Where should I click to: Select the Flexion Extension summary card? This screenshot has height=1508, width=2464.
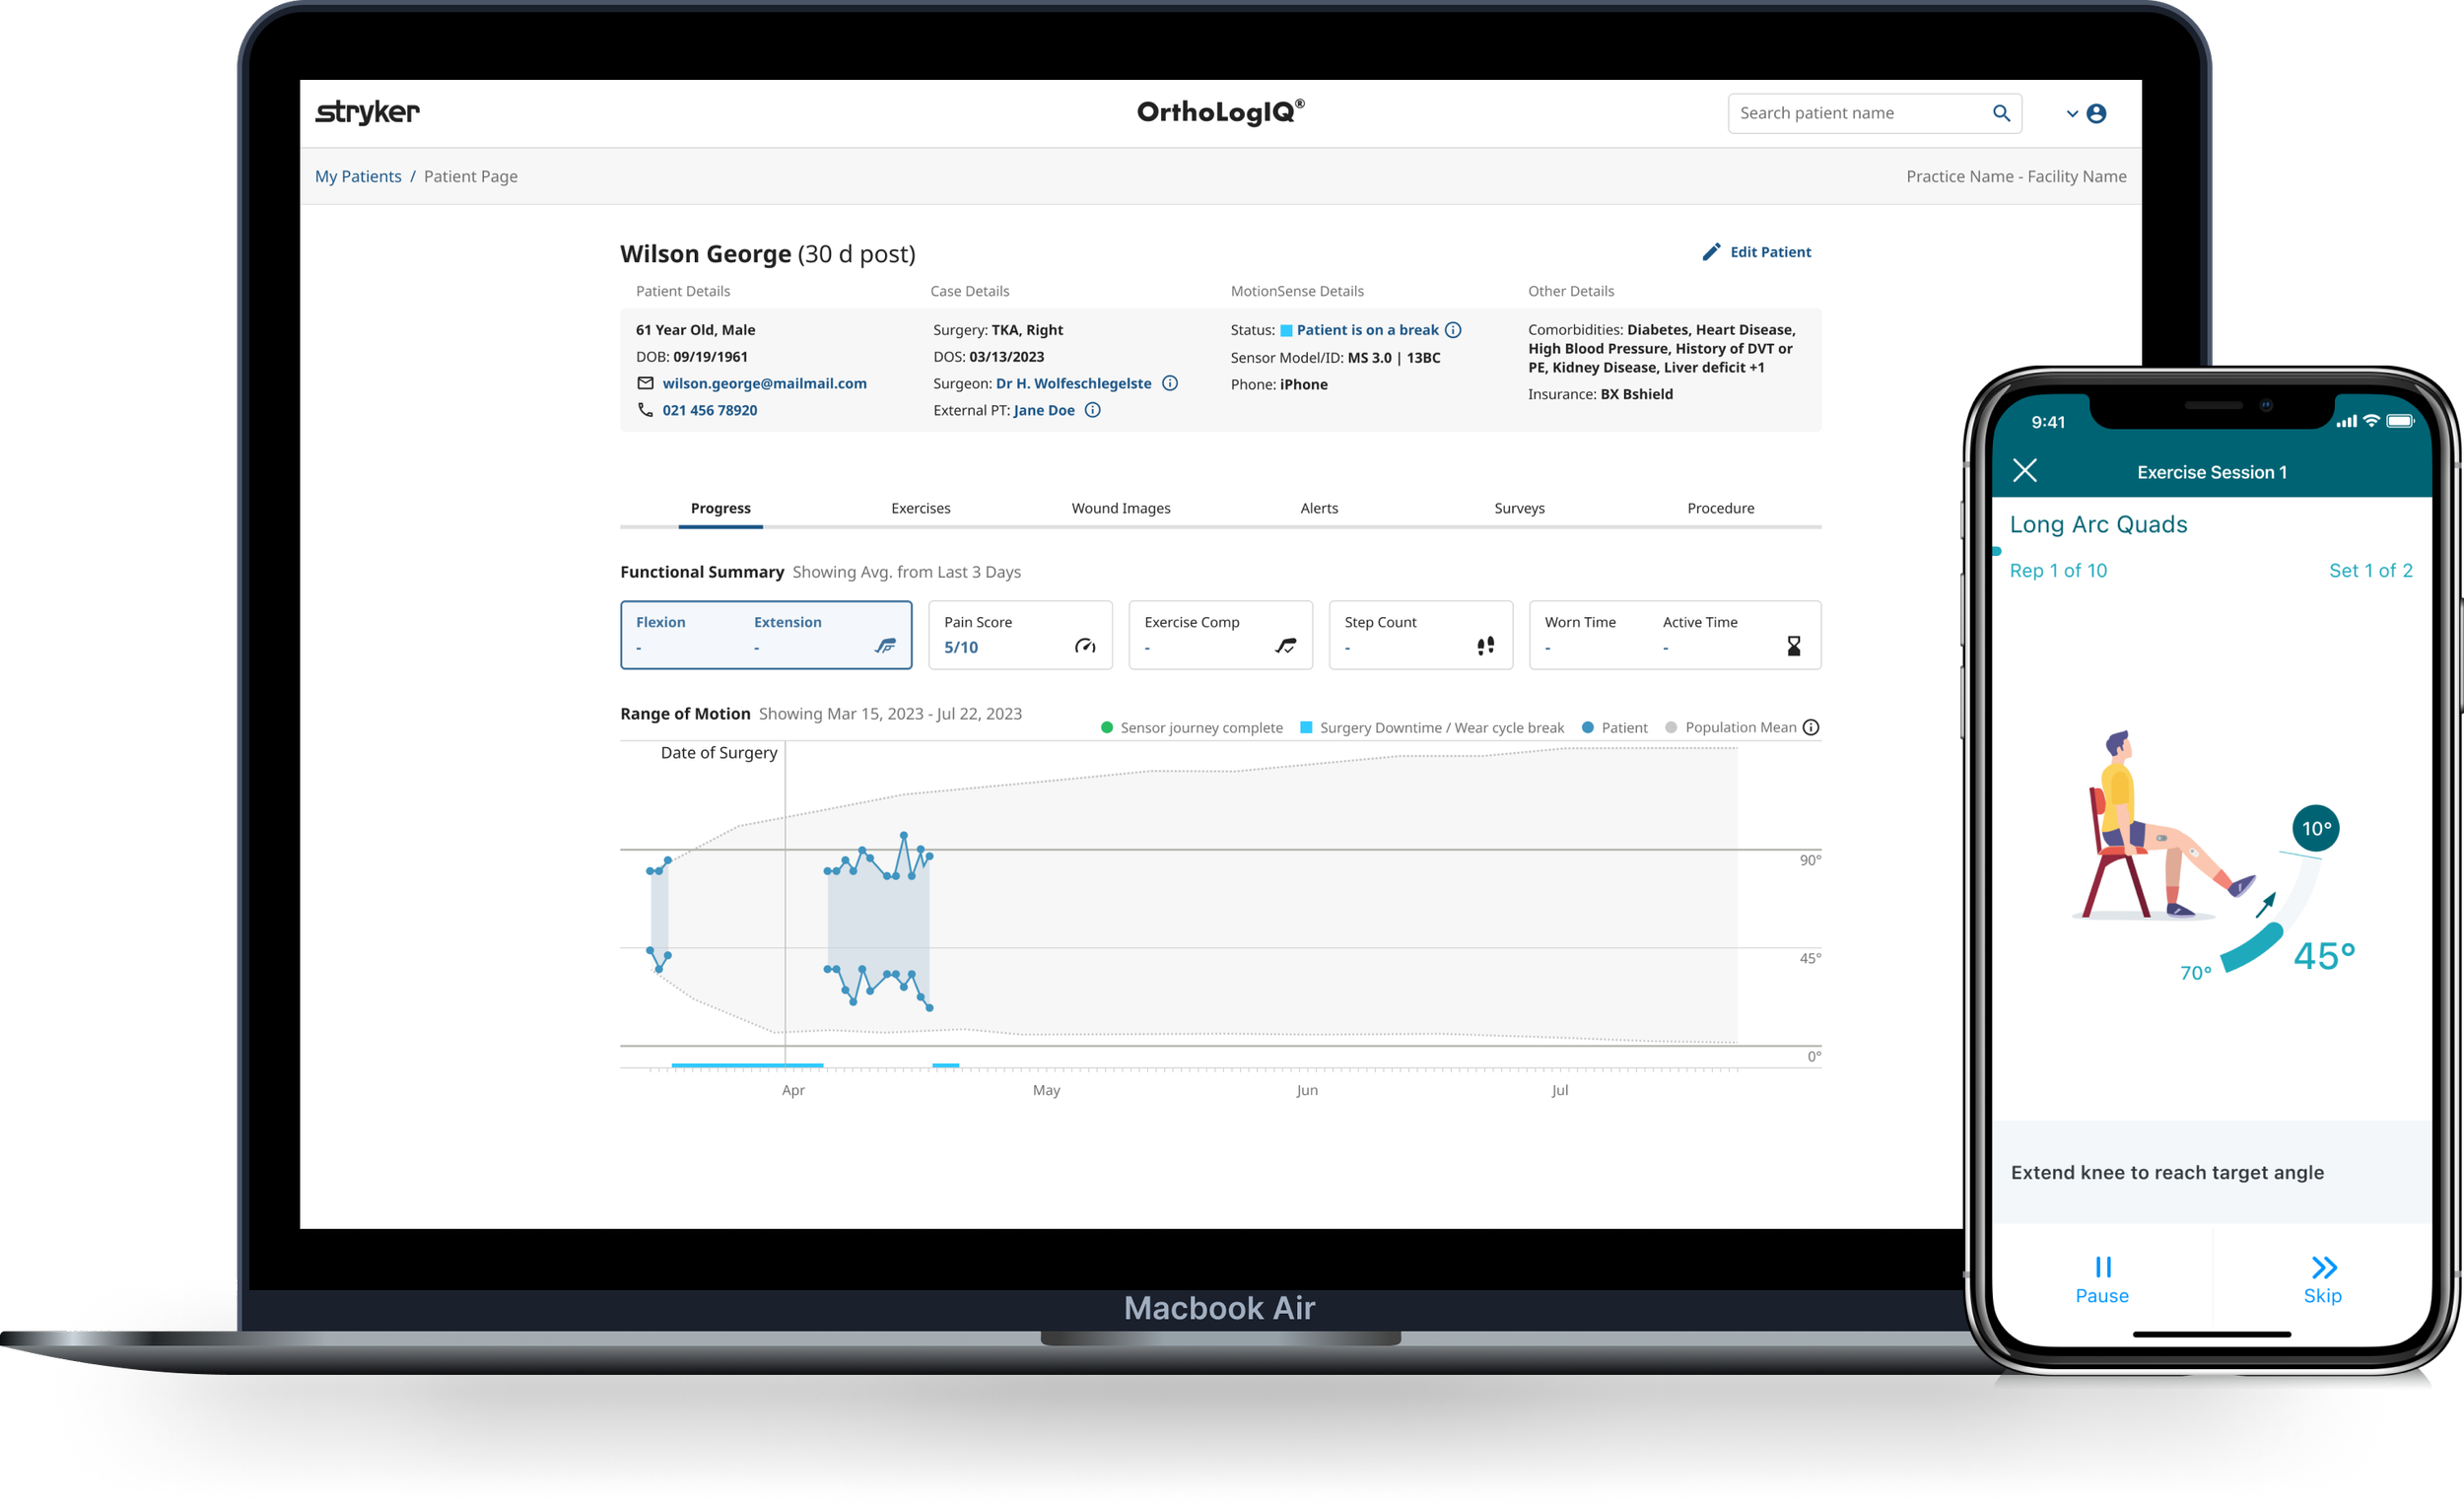(766, 634)
